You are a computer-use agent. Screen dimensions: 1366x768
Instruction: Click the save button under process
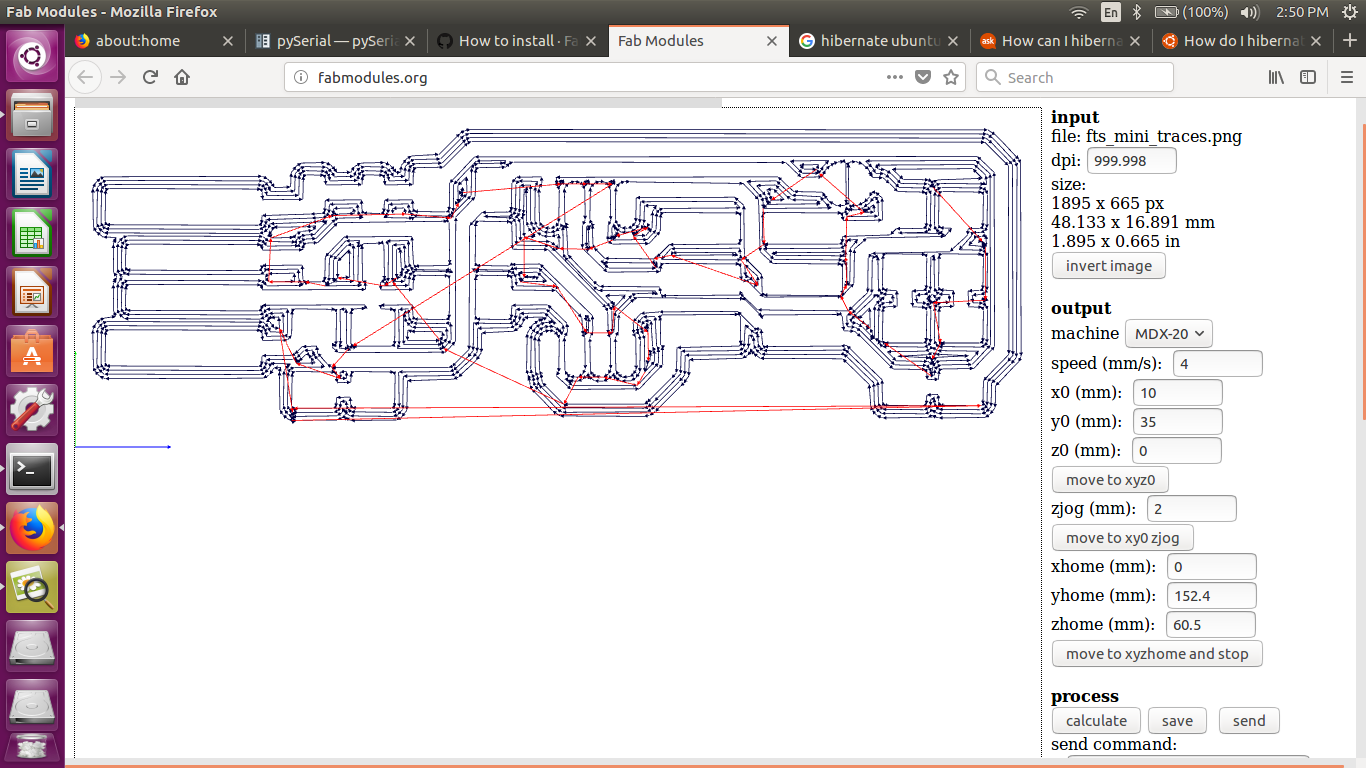pos(1177,721)
